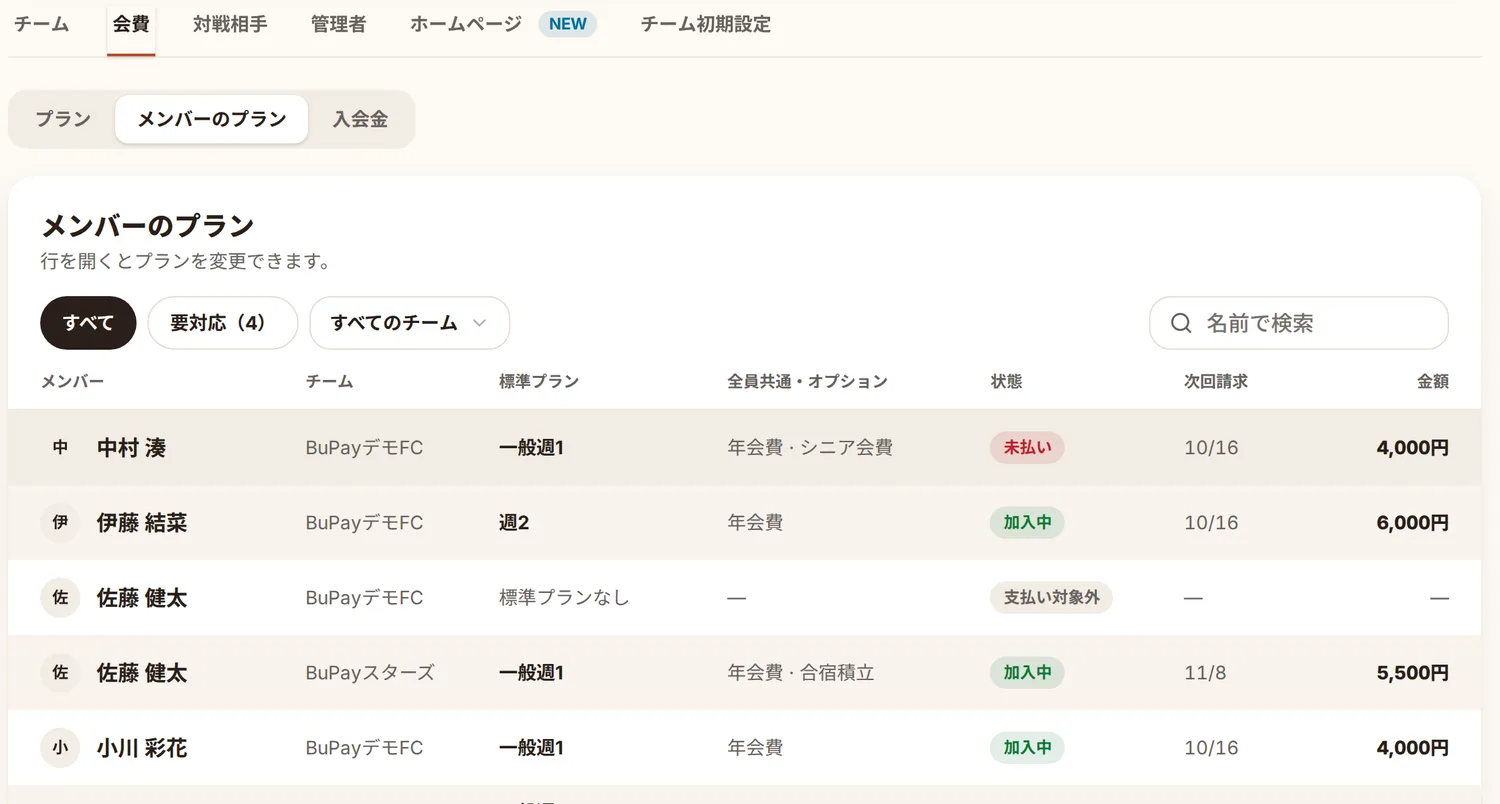Click the 11/8 next billing date
The height and width of the screenshot is (804, 1500).
click(1205, 673)
